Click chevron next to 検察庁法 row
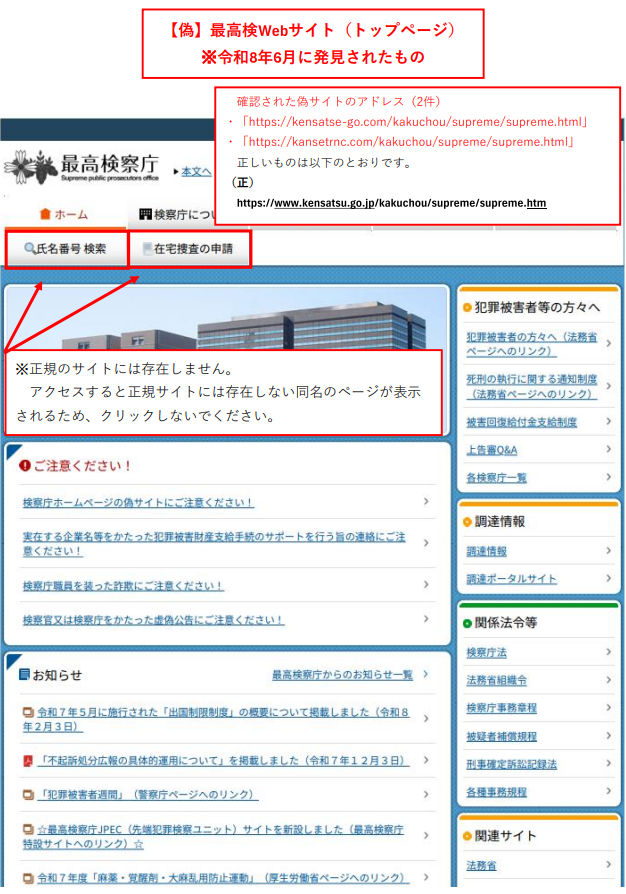Screen dimensions: 626x894 tap(609, 652)
